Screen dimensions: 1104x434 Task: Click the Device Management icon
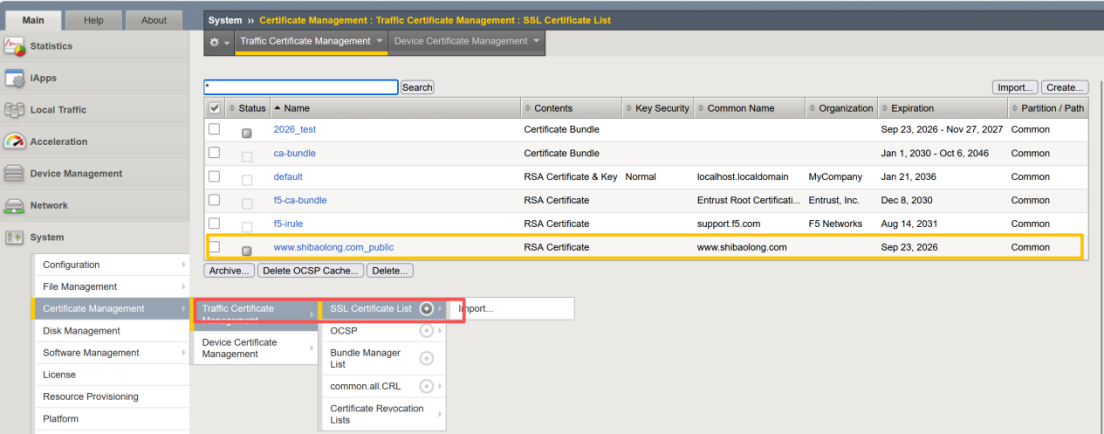pos(14,174)
